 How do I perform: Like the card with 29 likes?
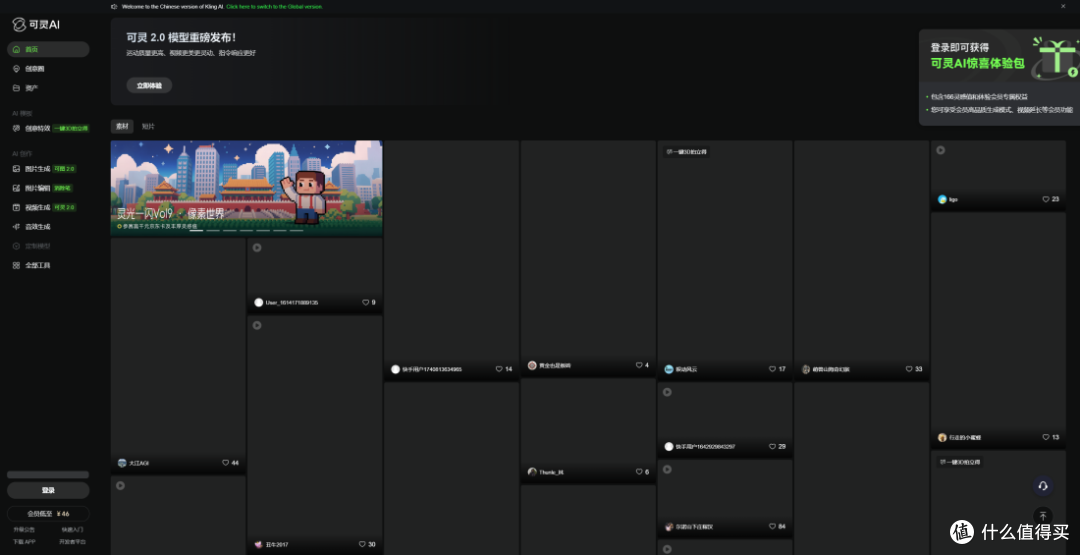tap(772, 446)
